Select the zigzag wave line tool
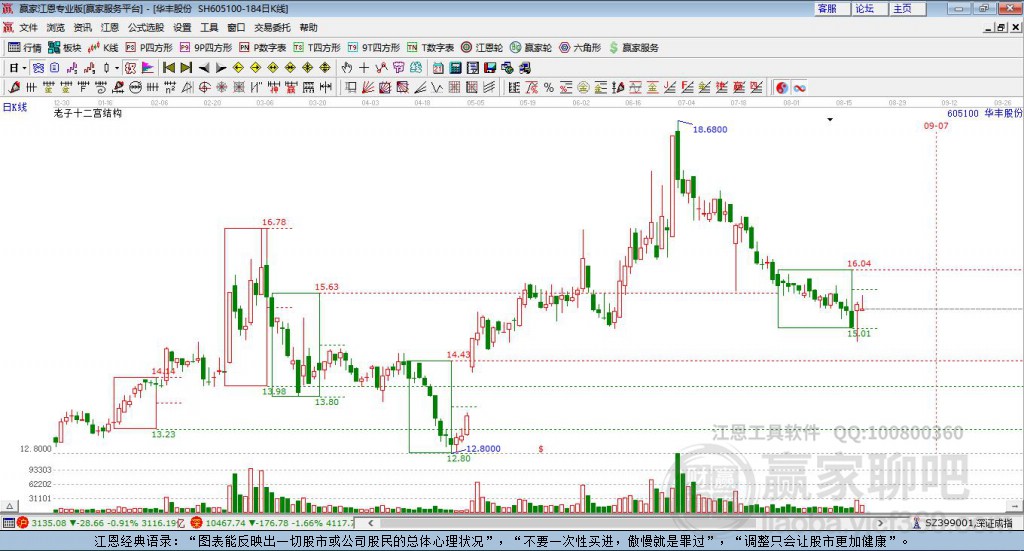Image resolution: width=1024 pixels, height=551 pixels. point(437,87)
